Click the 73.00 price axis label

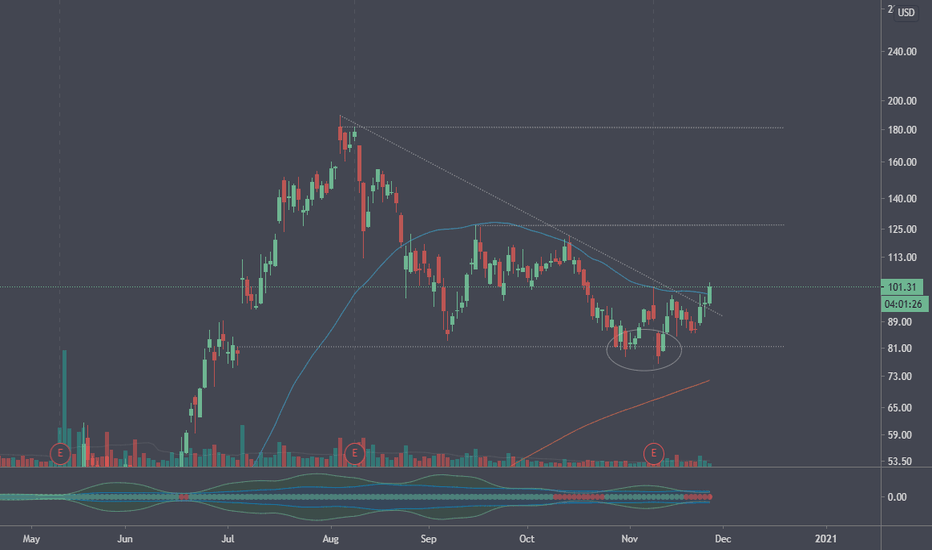(899, 376)
